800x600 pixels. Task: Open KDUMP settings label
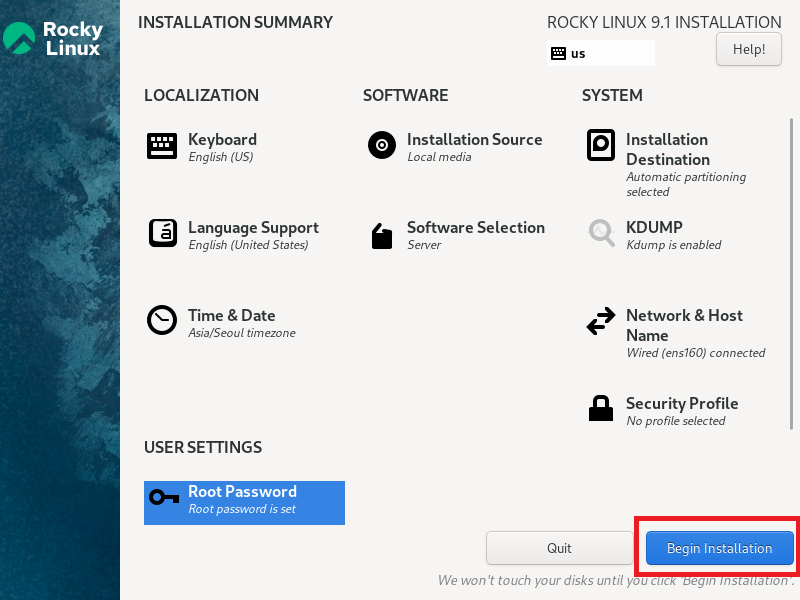(x=654, y=227)
